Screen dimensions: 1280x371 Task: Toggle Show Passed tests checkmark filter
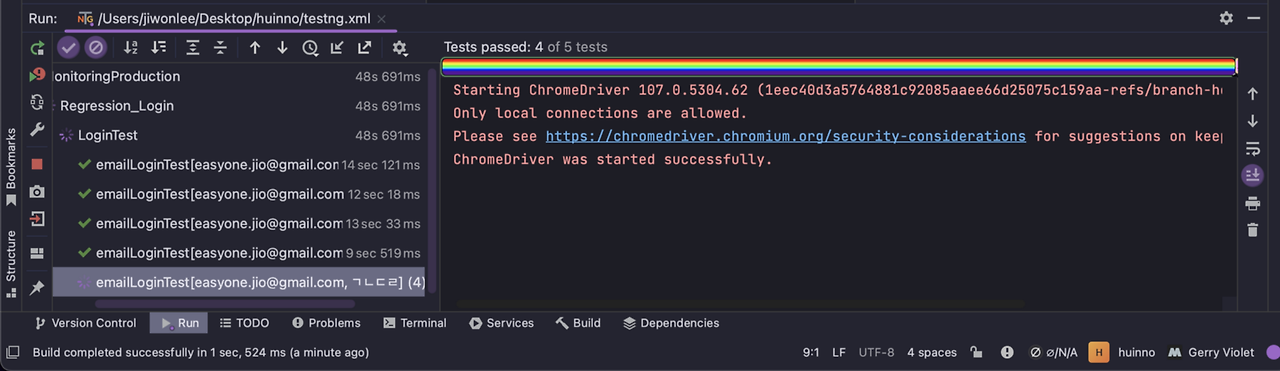click(x=68, y=47)
